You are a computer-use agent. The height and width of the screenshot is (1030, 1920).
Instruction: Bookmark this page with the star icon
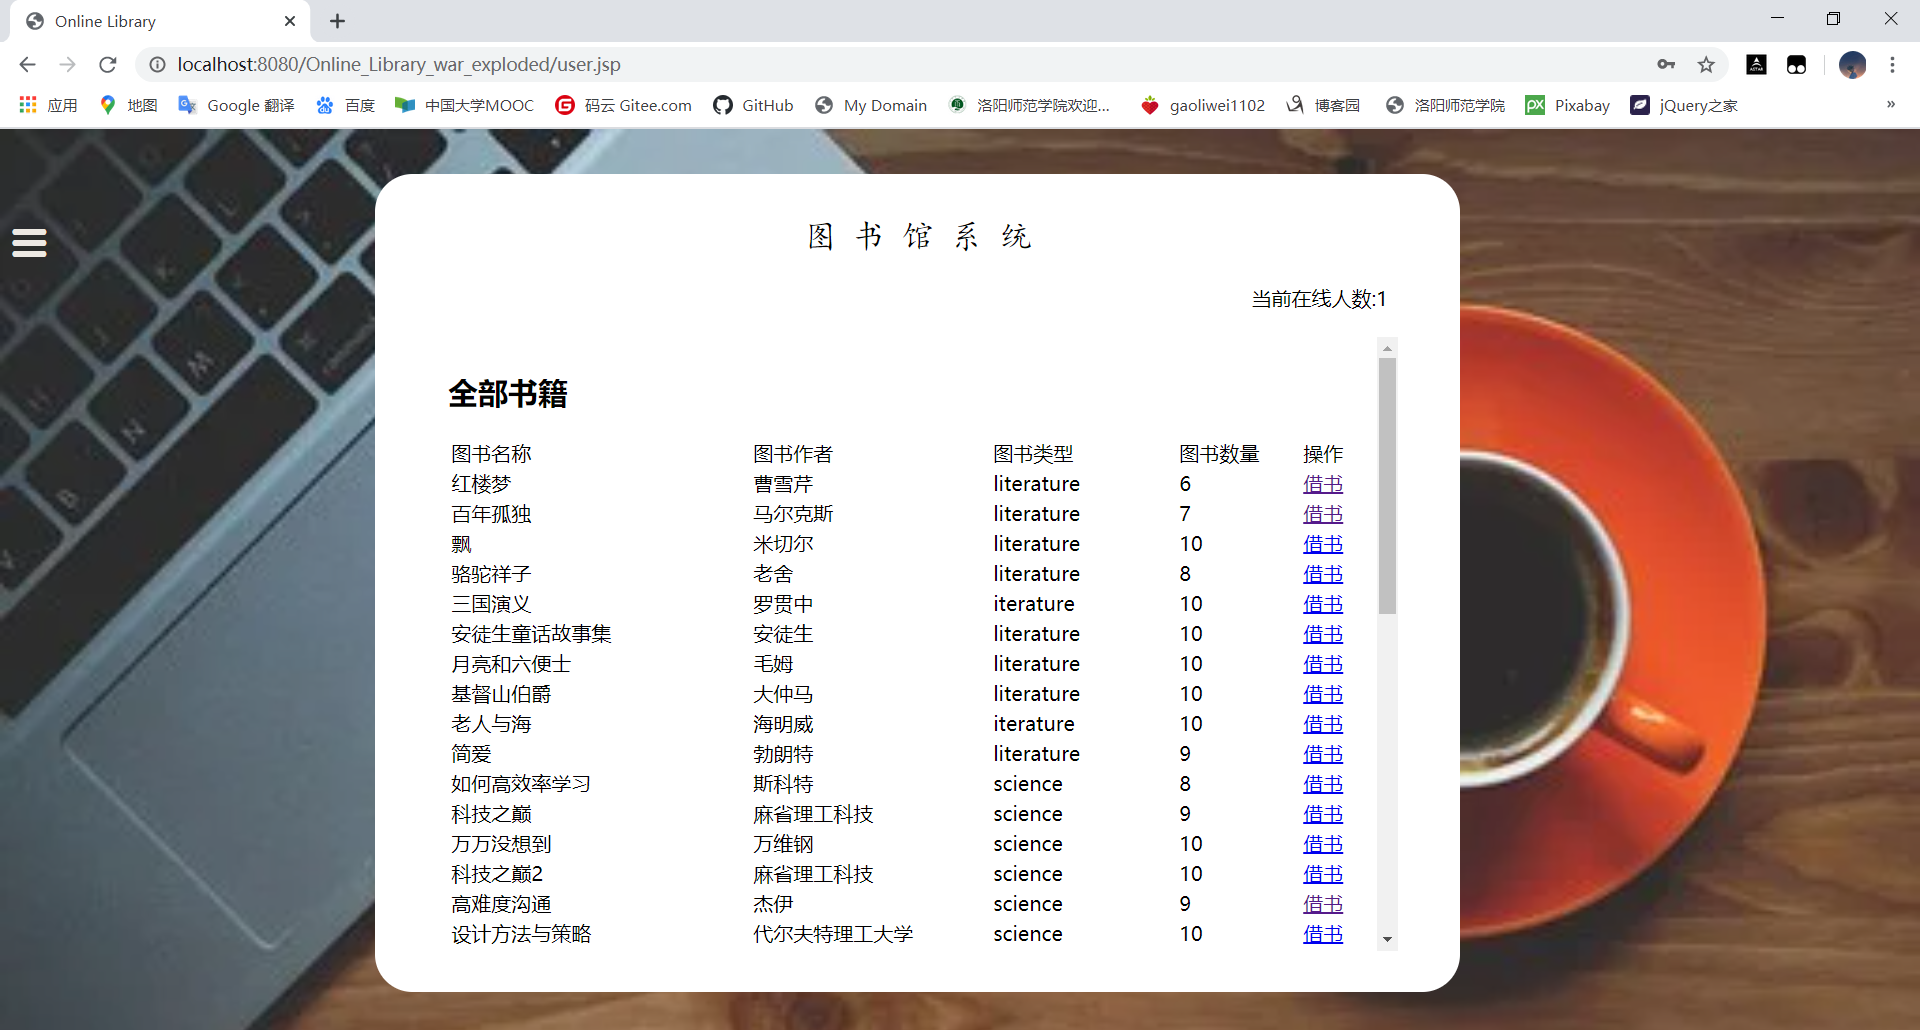pyautogui.click(x=1707, y=64)
